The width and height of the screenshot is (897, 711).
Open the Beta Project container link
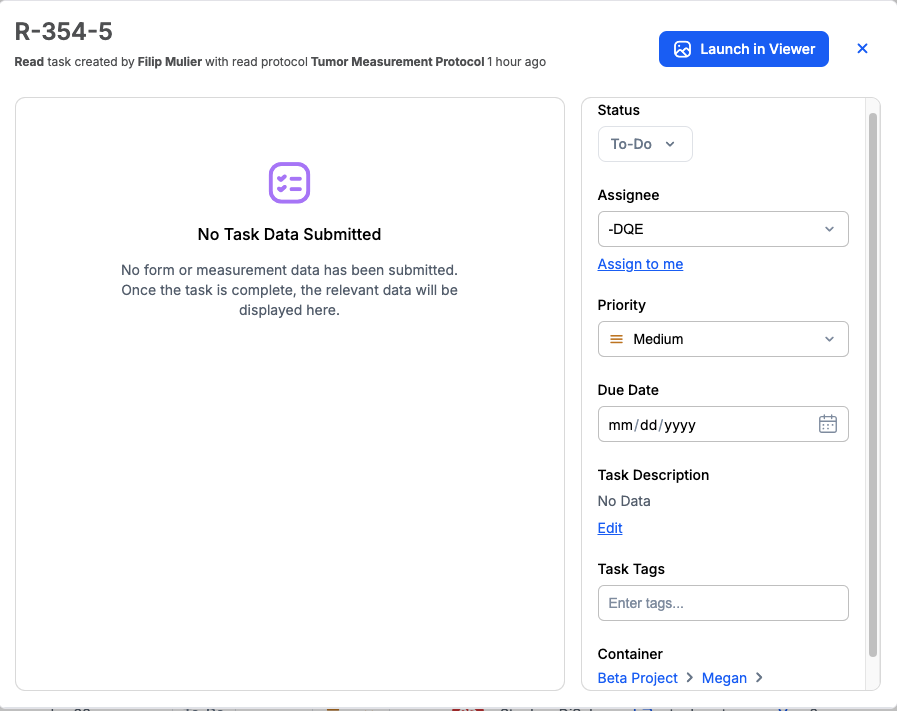pos(637,678)
